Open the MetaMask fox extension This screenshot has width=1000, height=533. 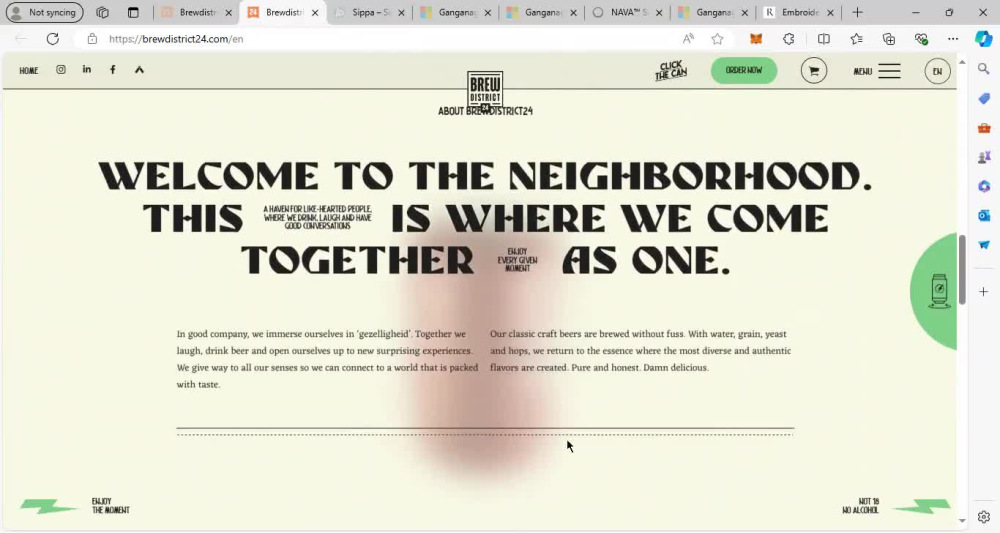(x=756, y=39)
